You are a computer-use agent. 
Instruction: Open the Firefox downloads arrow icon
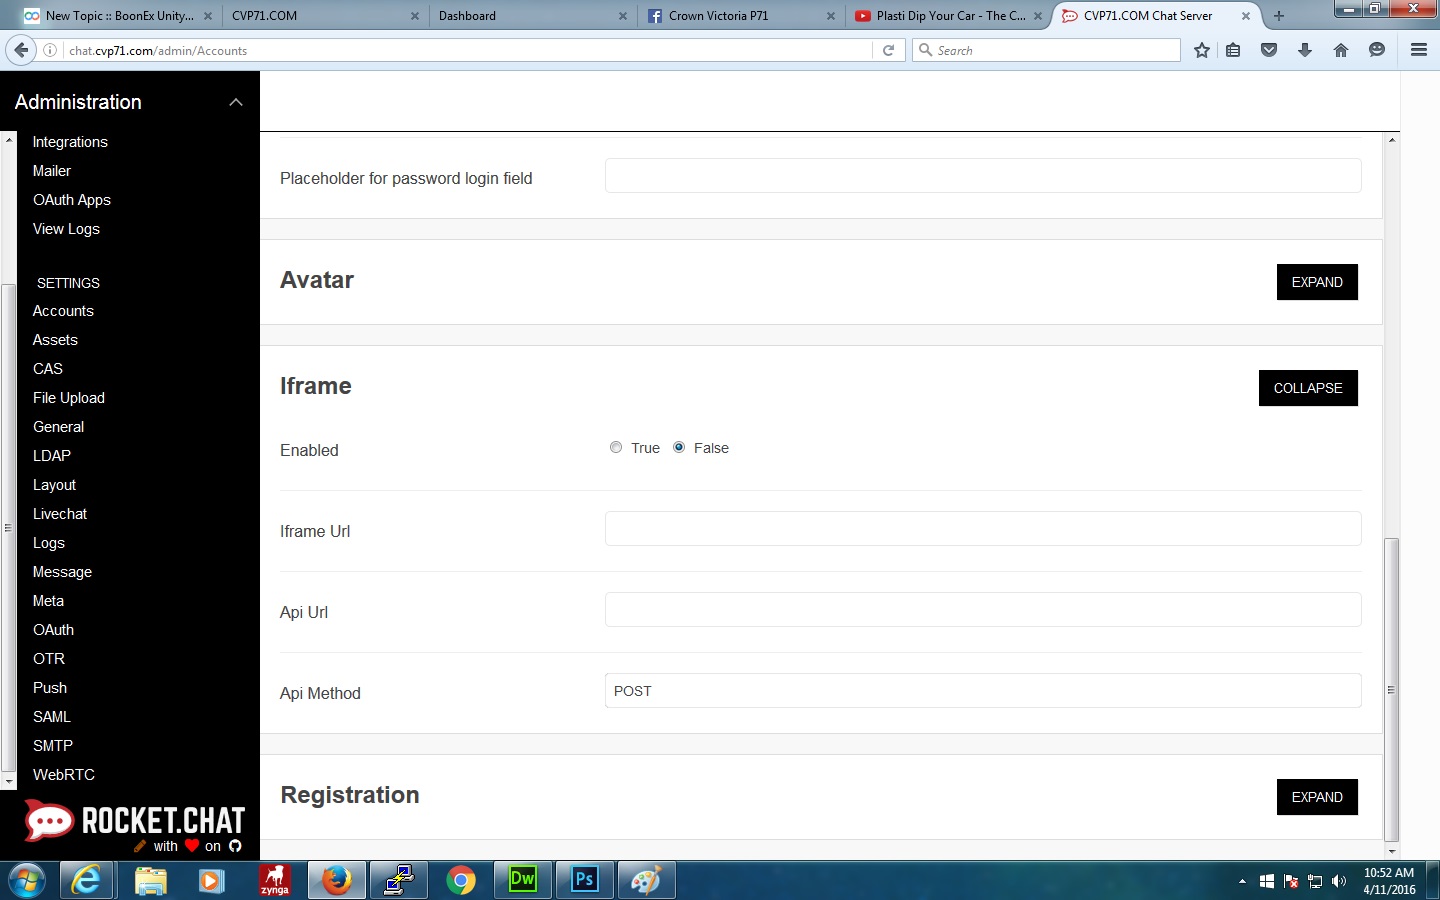tap(1305, 50)
